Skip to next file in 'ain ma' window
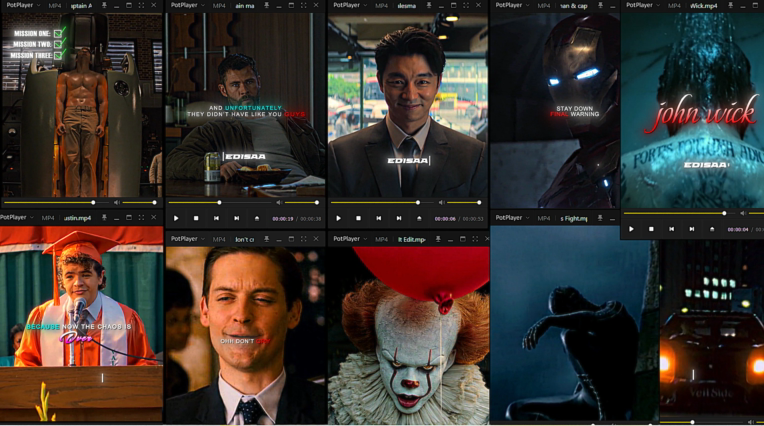Image resolution: width=764 pixels, height=426 pixels. click(x=236, y=218)
